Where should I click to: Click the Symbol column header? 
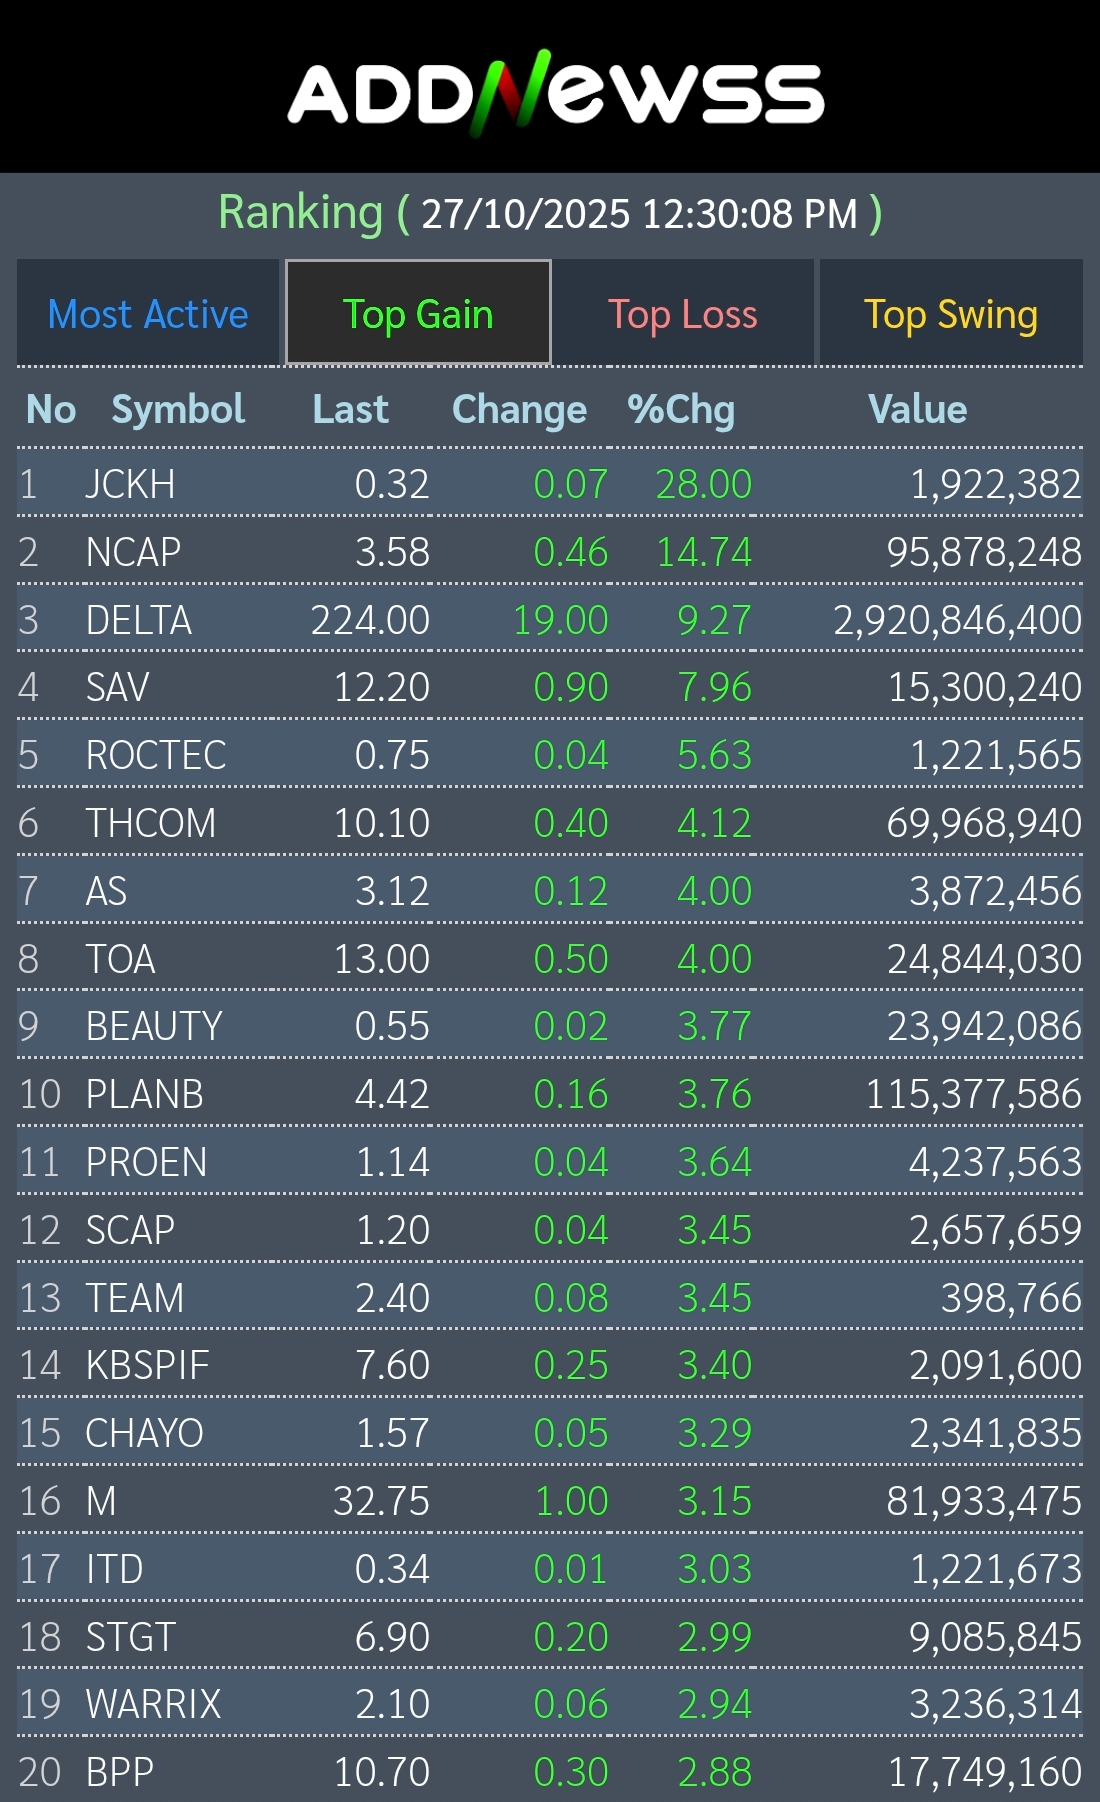click(178, 409)
